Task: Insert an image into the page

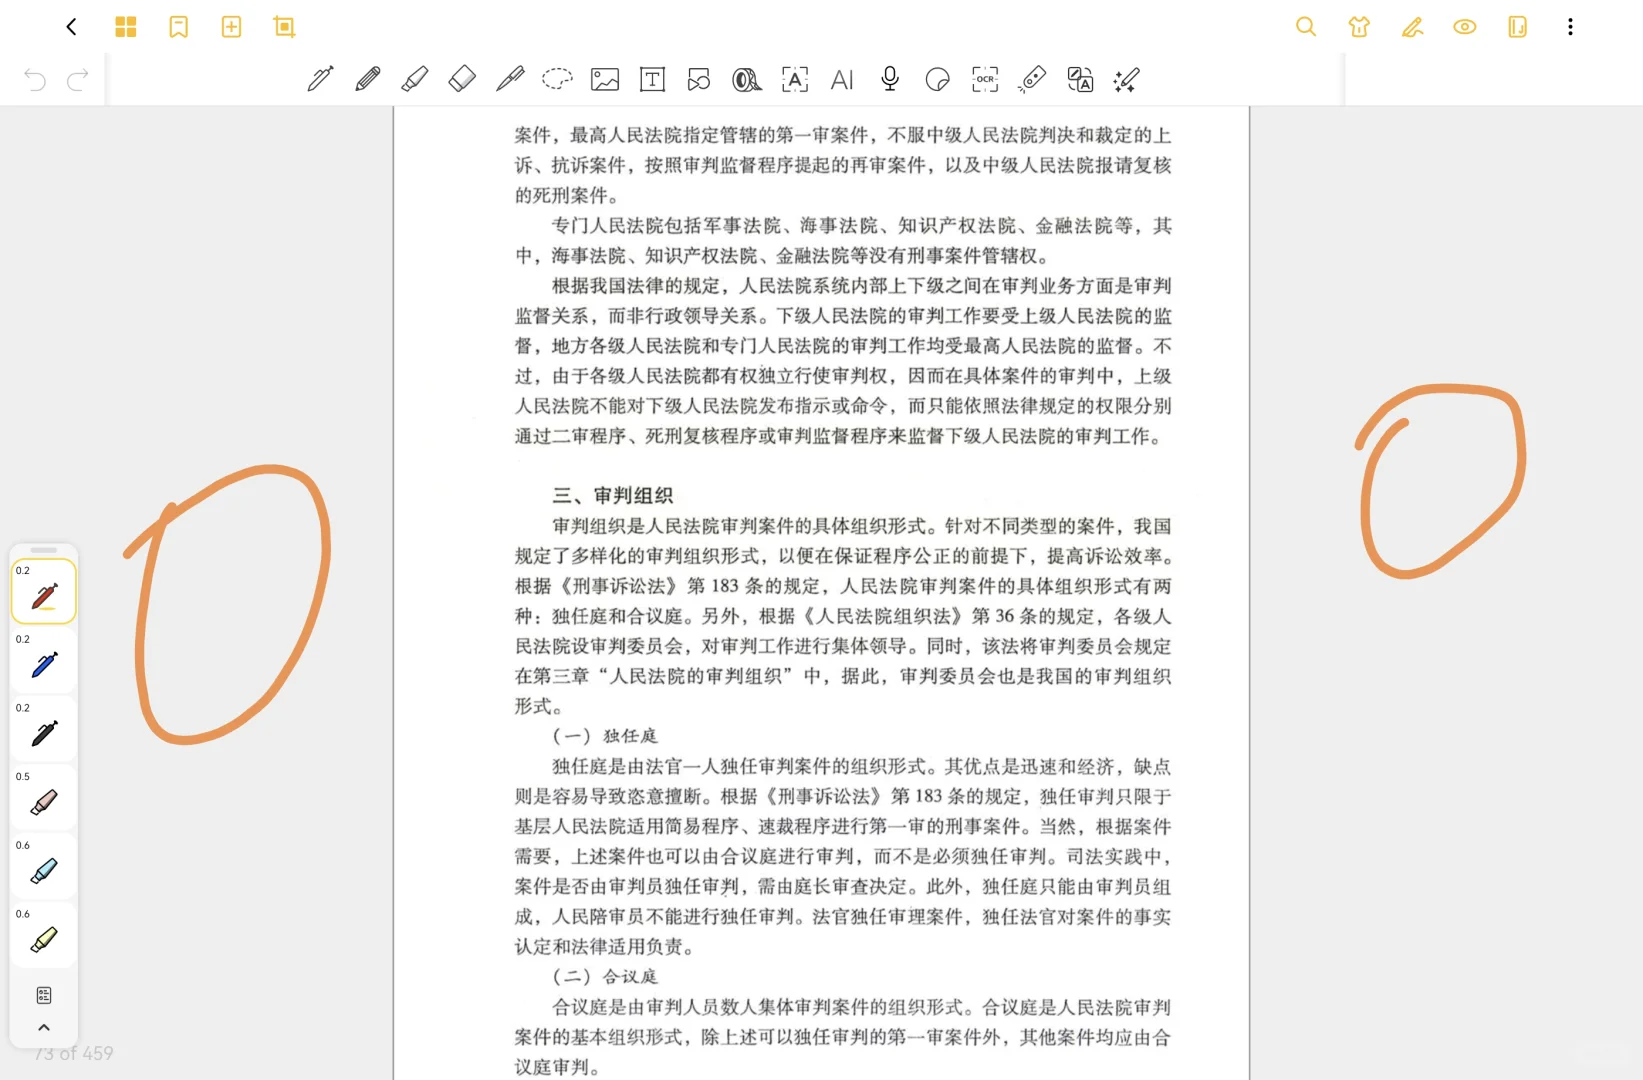Action: tap(604, 80)
